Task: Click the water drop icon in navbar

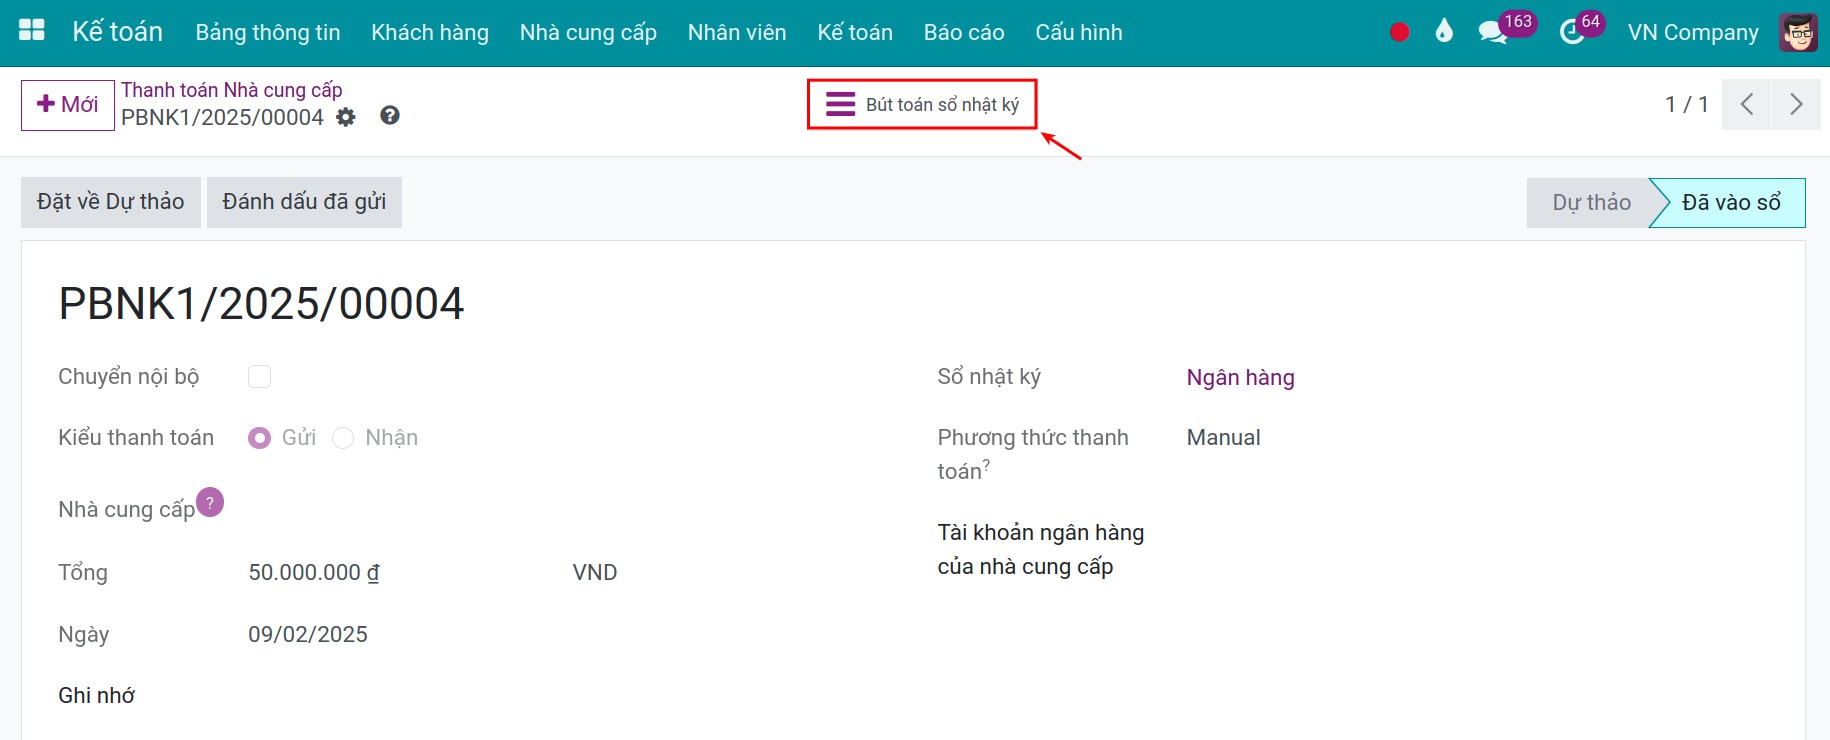Action: 1443,32
